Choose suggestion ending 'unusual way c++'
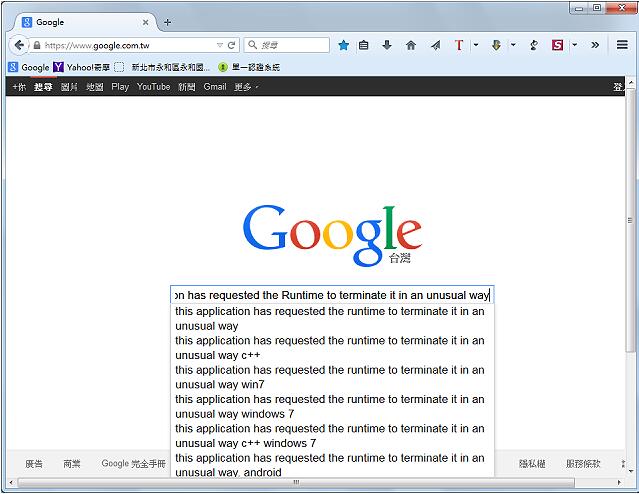The width and height of the screenshot is (639, 494). click(332, 348)
